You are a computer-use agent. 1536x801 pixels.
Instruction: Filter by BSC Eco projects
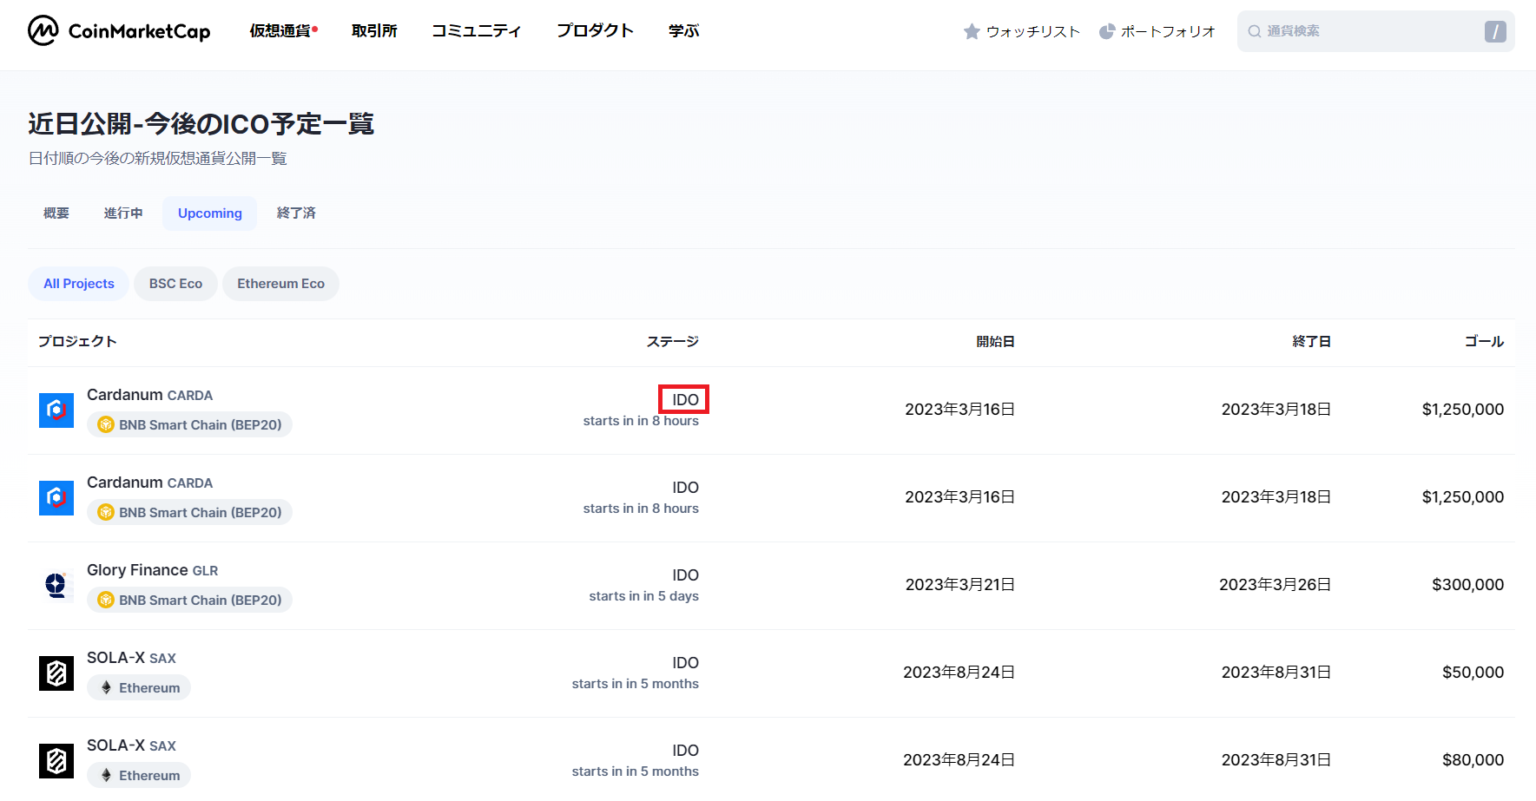coord(175,284)
